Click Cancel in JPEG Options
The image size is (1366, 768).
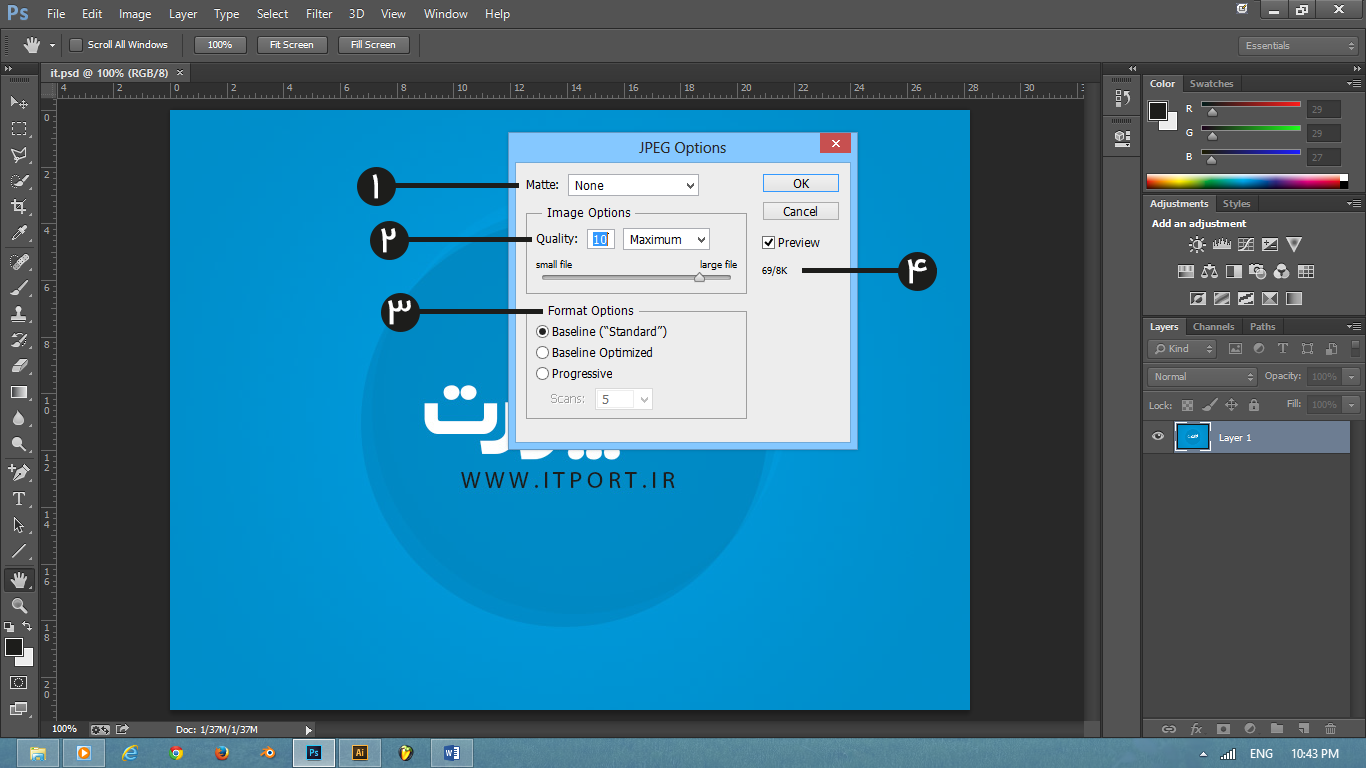(x=801, y=211)
